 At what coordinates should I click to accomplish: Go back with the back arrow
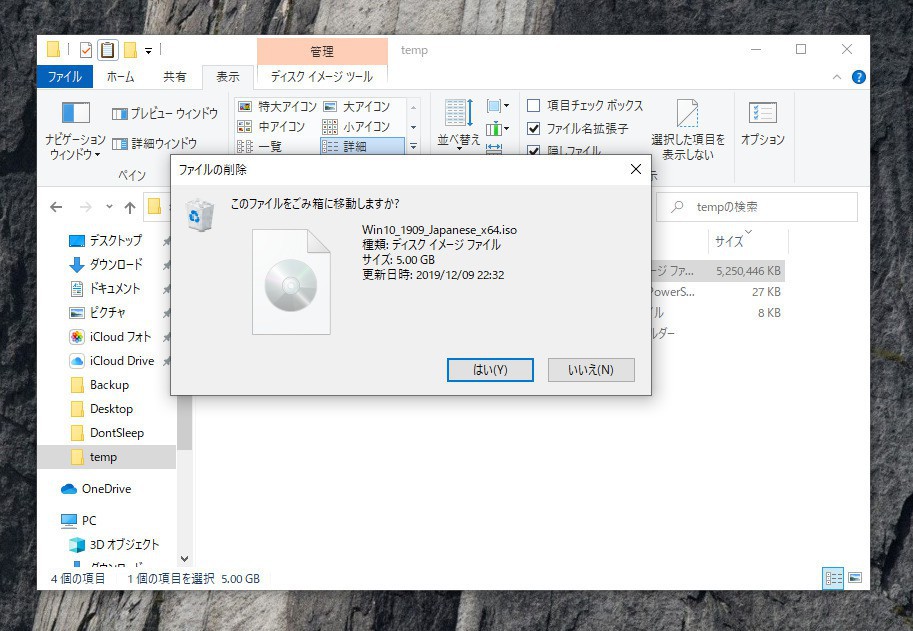pyautogui.click(x=56, y=207)
